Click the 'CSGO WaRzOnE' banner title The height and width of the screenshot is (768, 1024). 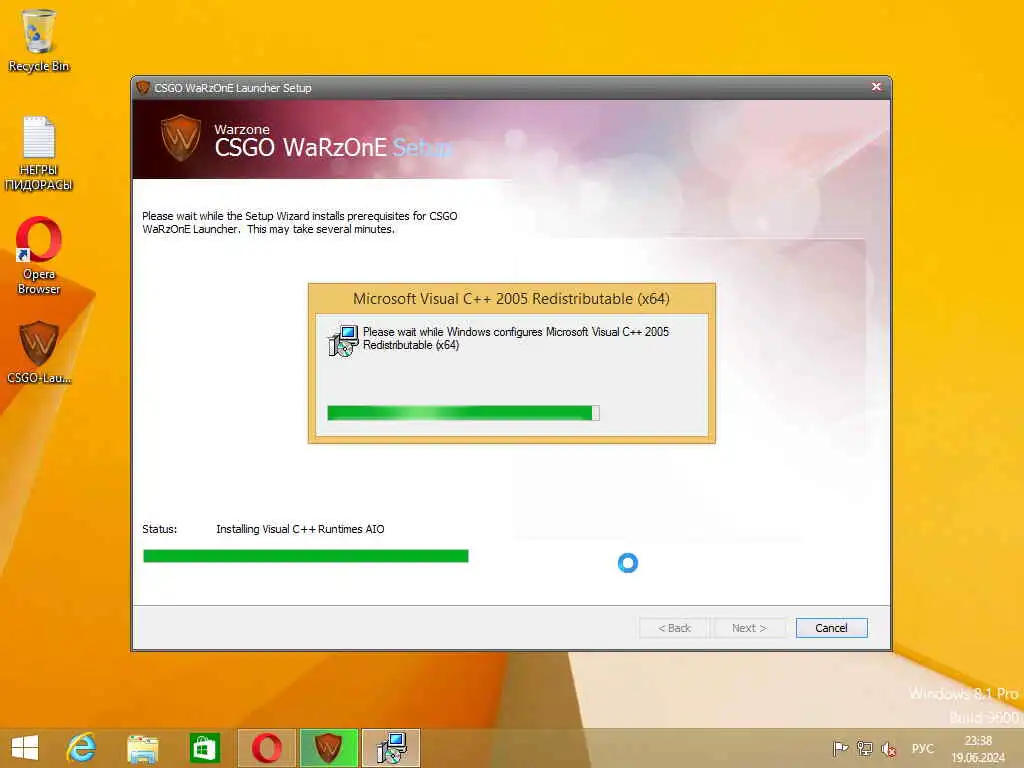[x=300, y=148]
